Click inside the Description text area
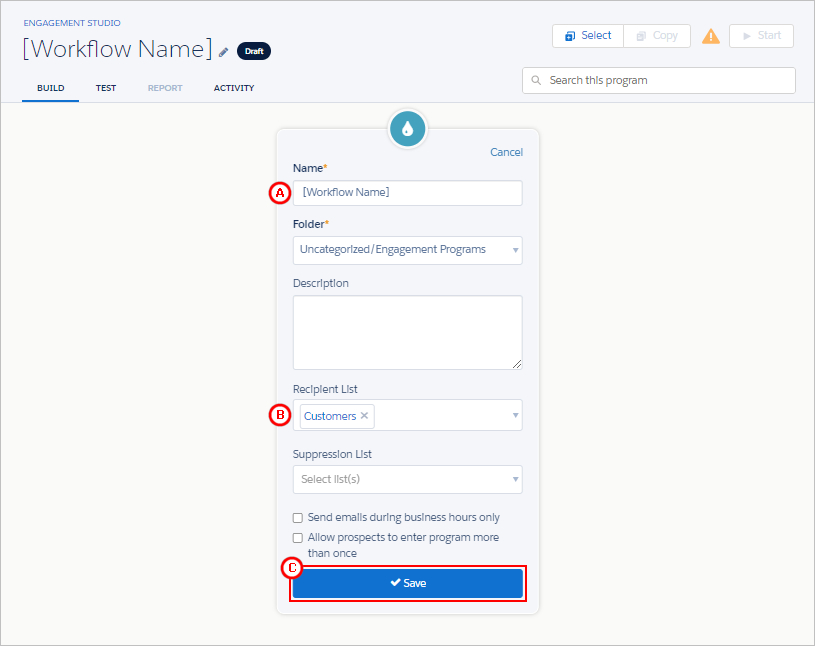Image resolution: width=815 pixels, height=646 pixels. click(408, 333)
